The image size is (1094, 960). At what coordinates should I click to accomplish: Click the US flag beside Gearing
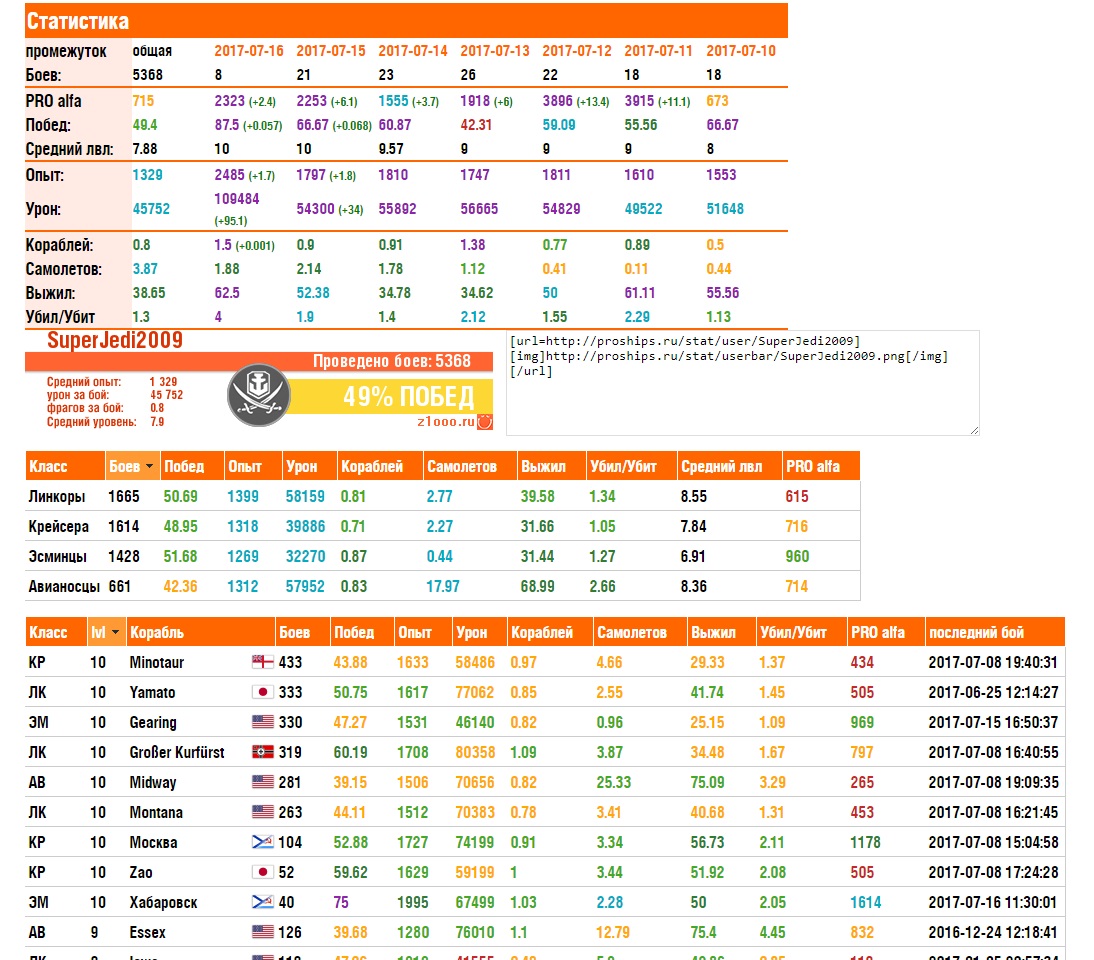(263, 722)
